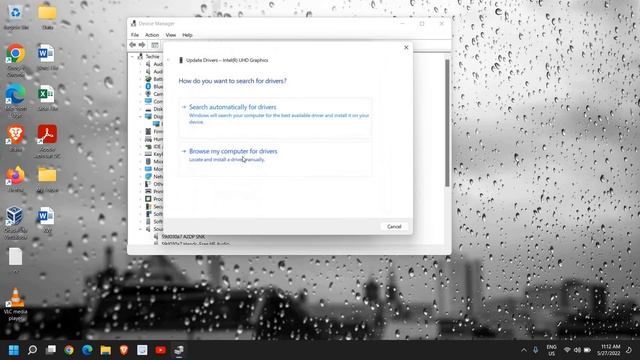Open YouTube app from the taskbar

click(x=160, y=350)
